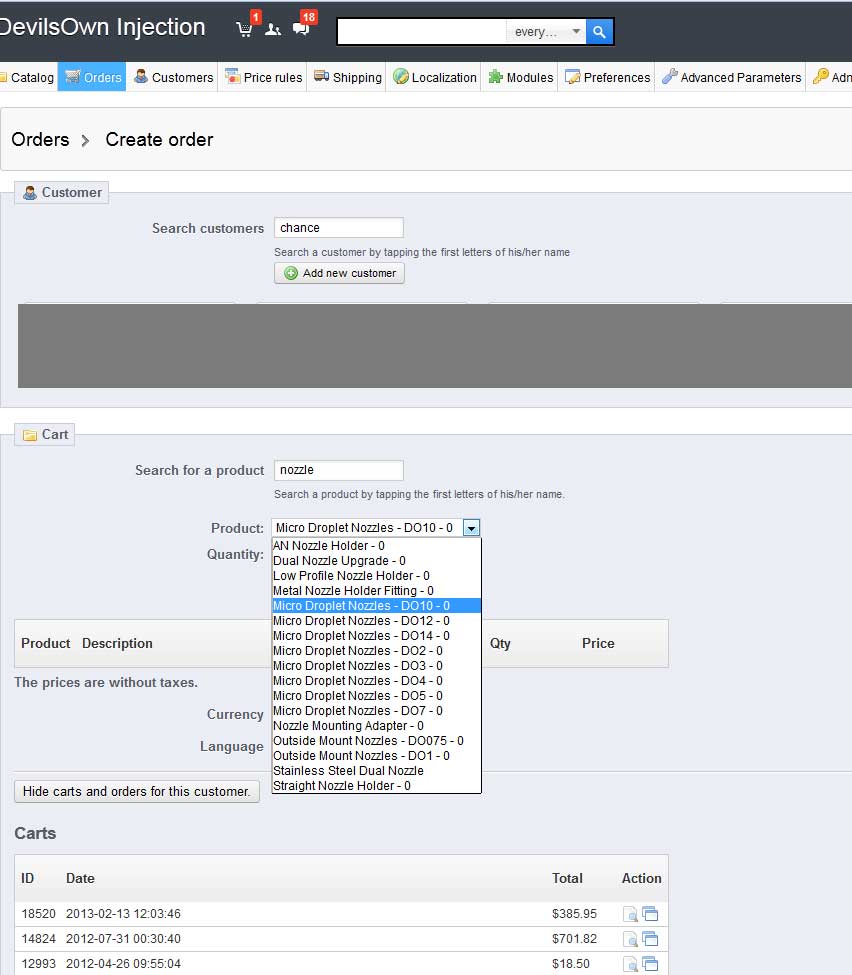
Task: Open the Orders menu tab
Action: 92,77
